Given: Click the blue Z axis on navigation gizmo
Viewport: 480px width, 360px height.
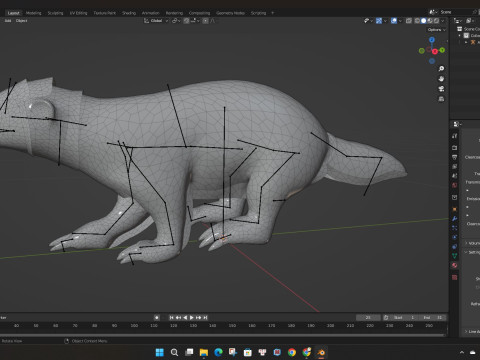Looking at the screenshot, I should pyautogui.click(x=432, y=40).
